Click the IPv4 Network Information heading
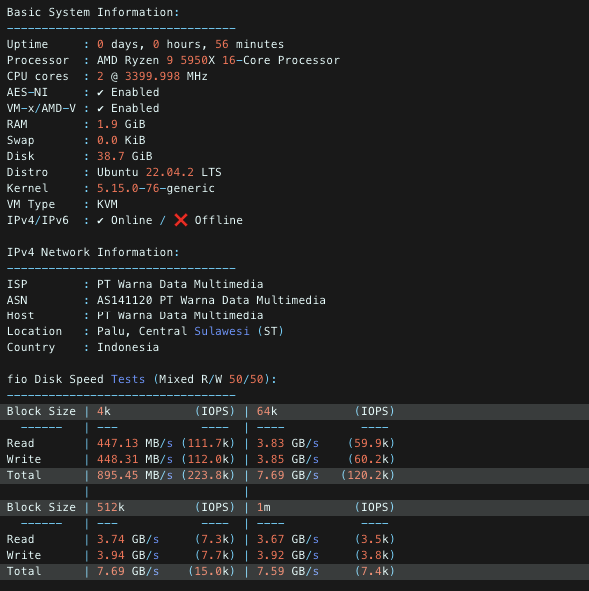This screenshot has height=591, width=589. tap(93, 252)
